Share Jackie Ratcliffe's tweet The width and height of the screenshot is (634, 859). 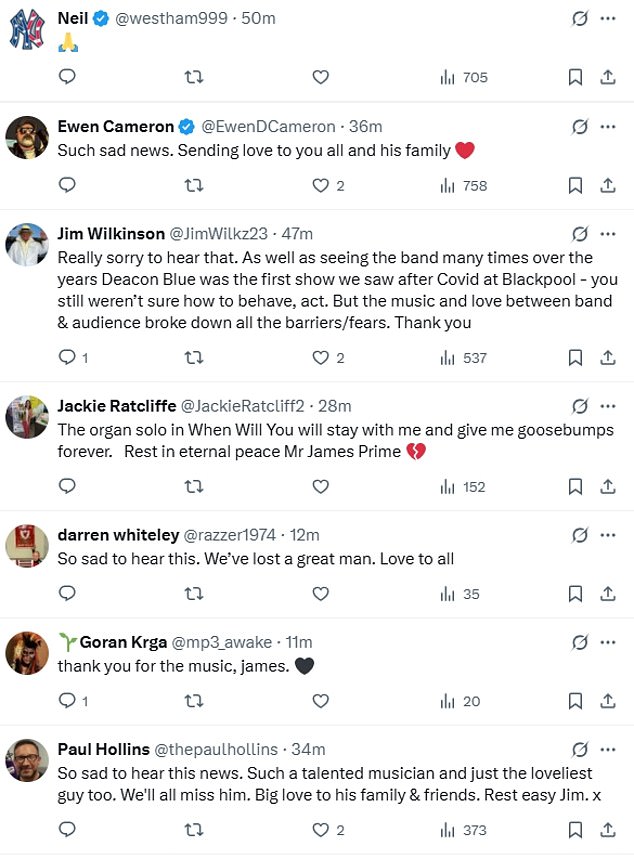[607, 487]
